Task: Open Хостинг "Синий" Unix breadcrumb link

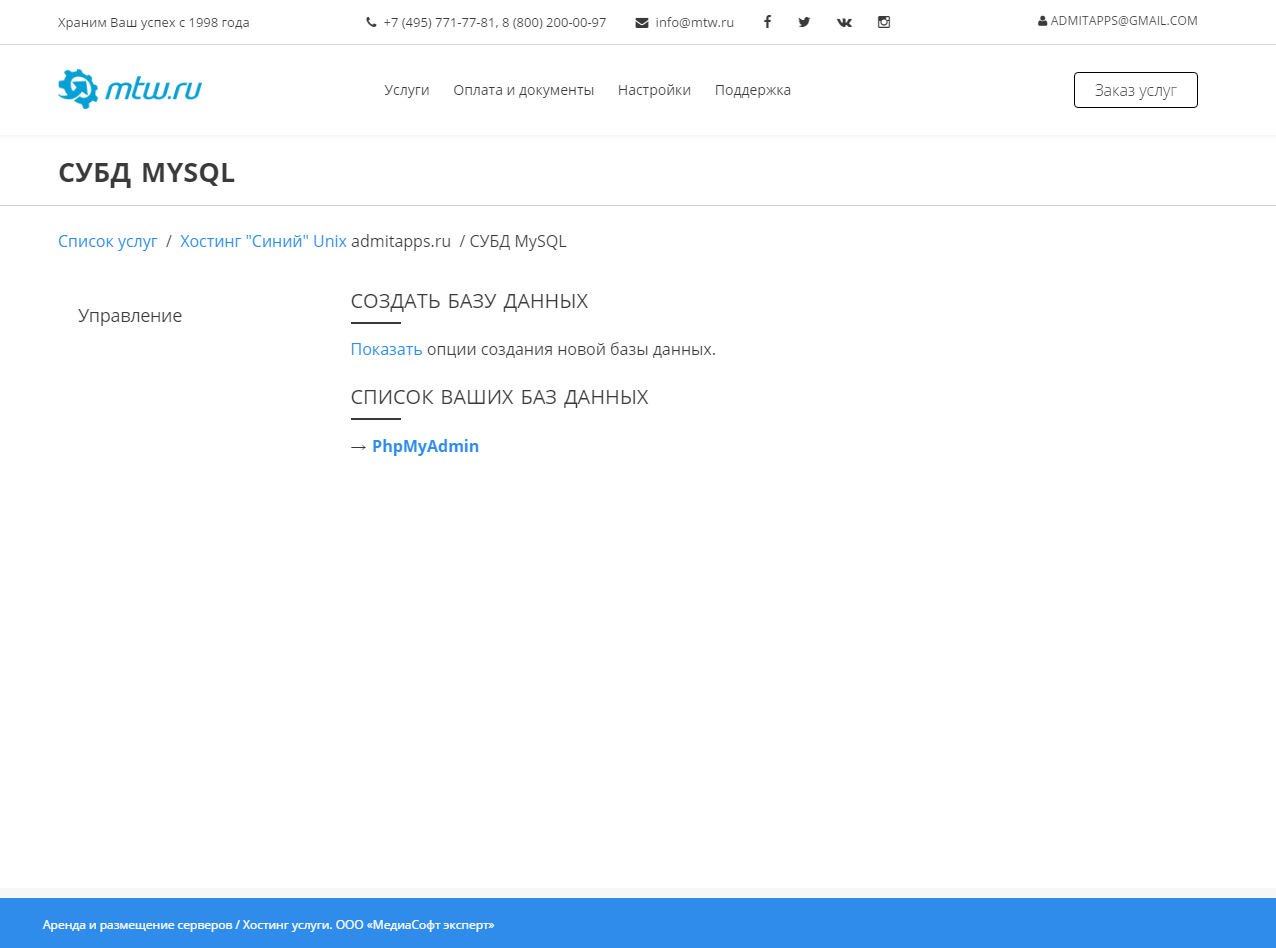Action: pyautogui.click(x=263, y=241)
